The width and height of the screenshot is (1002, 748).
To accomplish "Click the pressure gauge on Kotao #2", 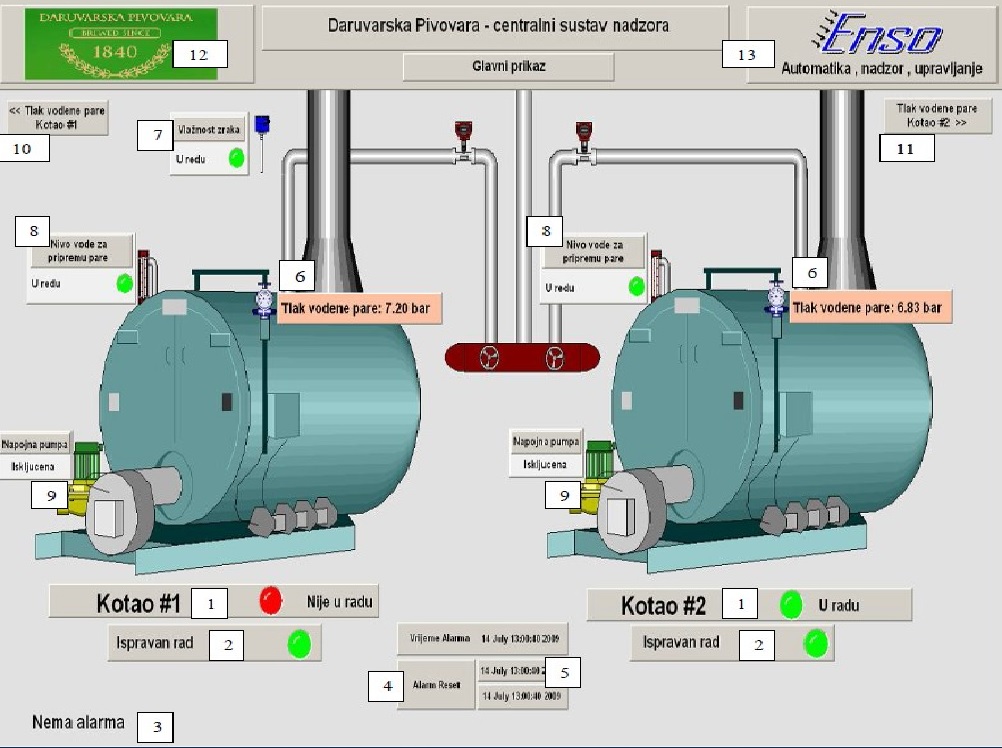I will tap(776, 298).
